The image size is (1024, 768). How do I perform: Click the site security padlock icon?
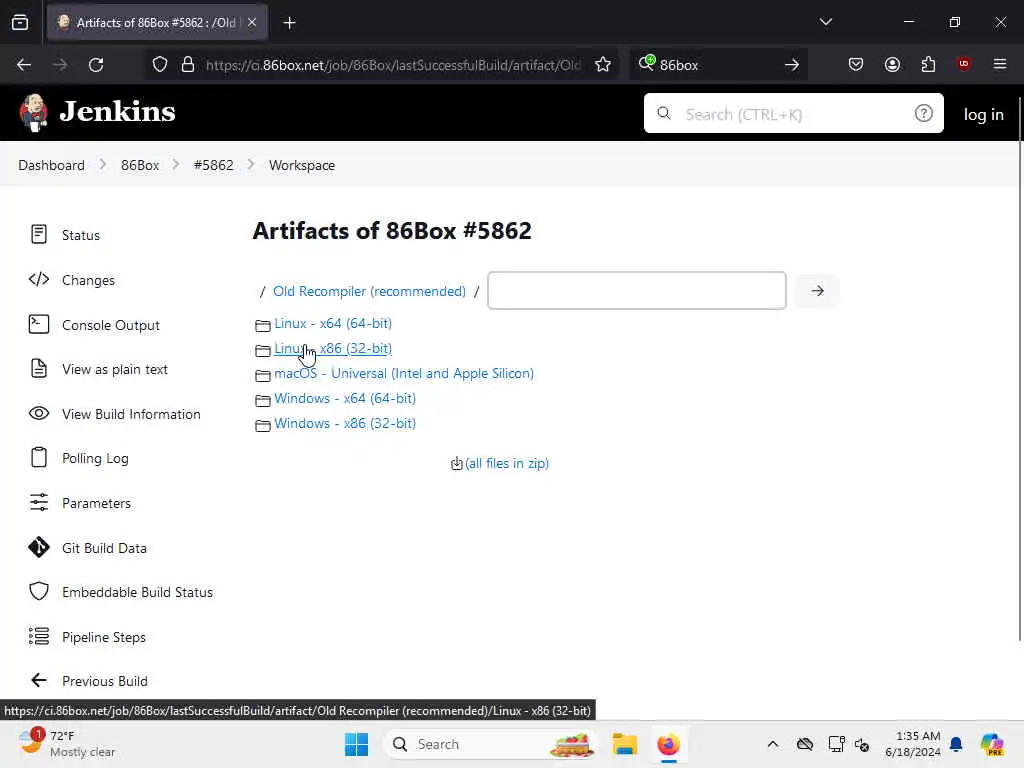coord(188,65)
